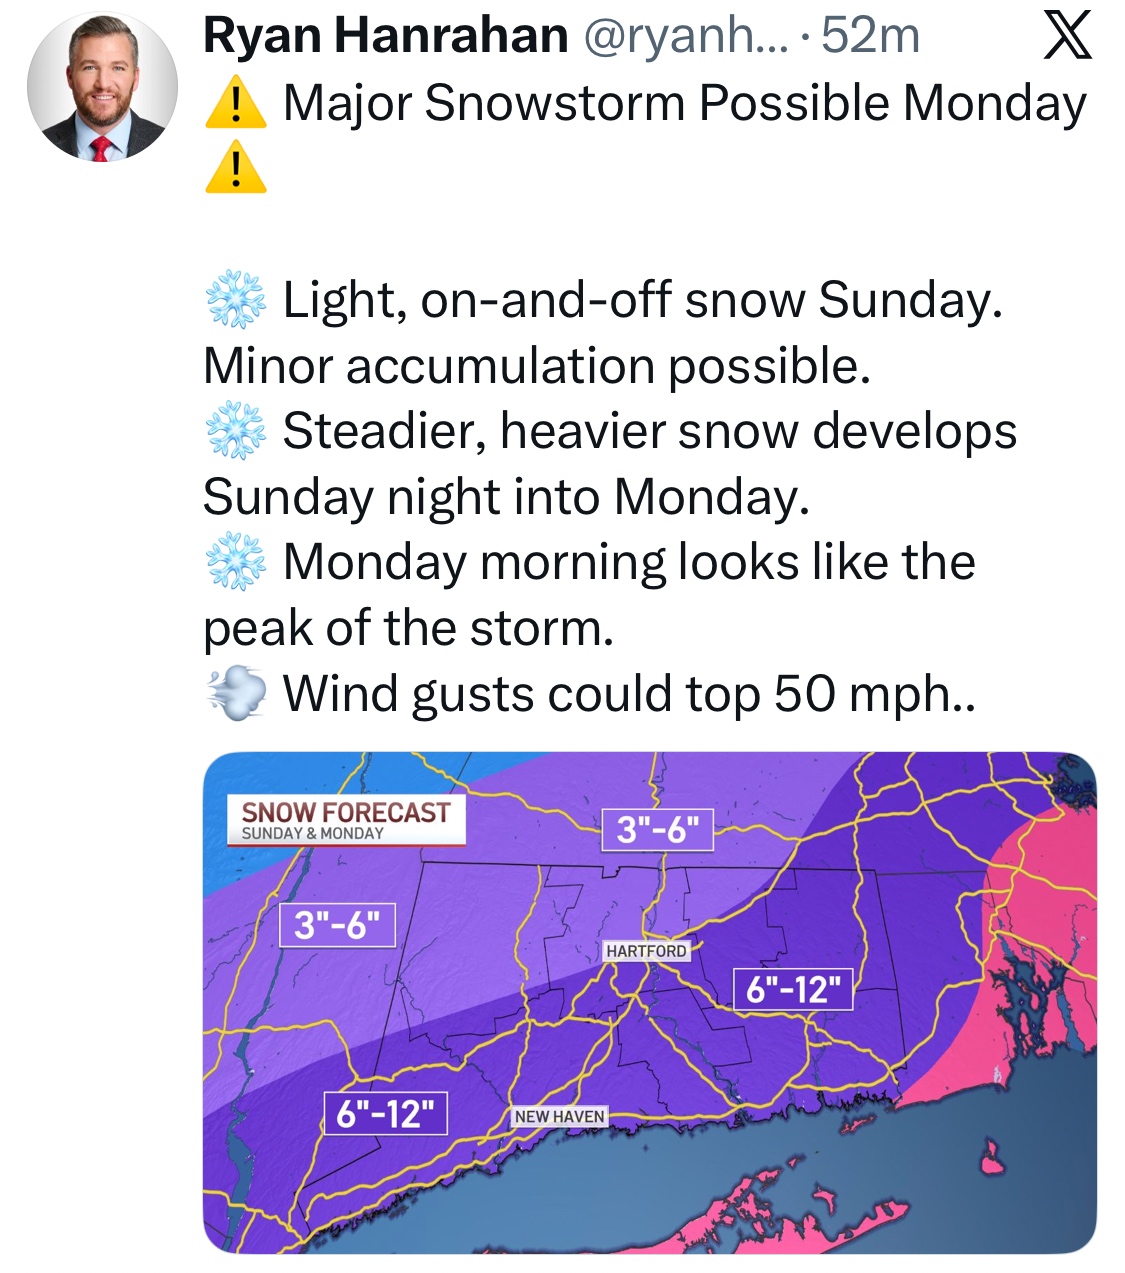Click the snowflake beside "Light, on-and-off snow"
The image size is (1125, 1273).
pos(236,300)
